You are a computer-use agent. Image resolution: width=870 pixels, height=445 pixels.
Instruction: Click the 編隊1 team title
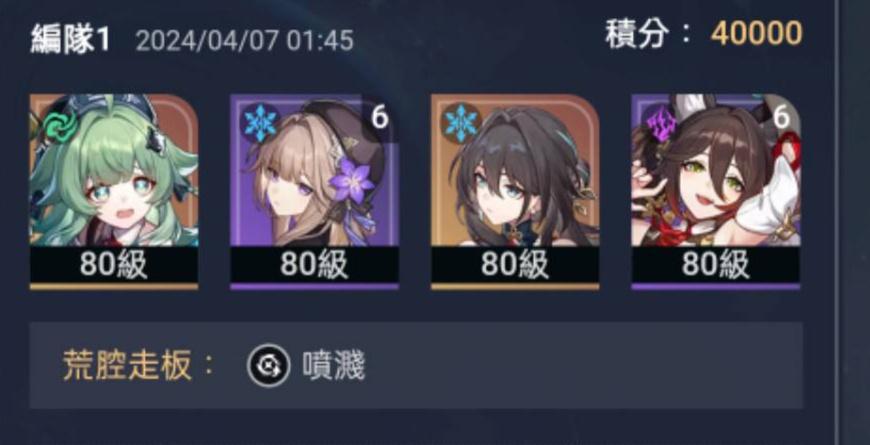point(70,41)
